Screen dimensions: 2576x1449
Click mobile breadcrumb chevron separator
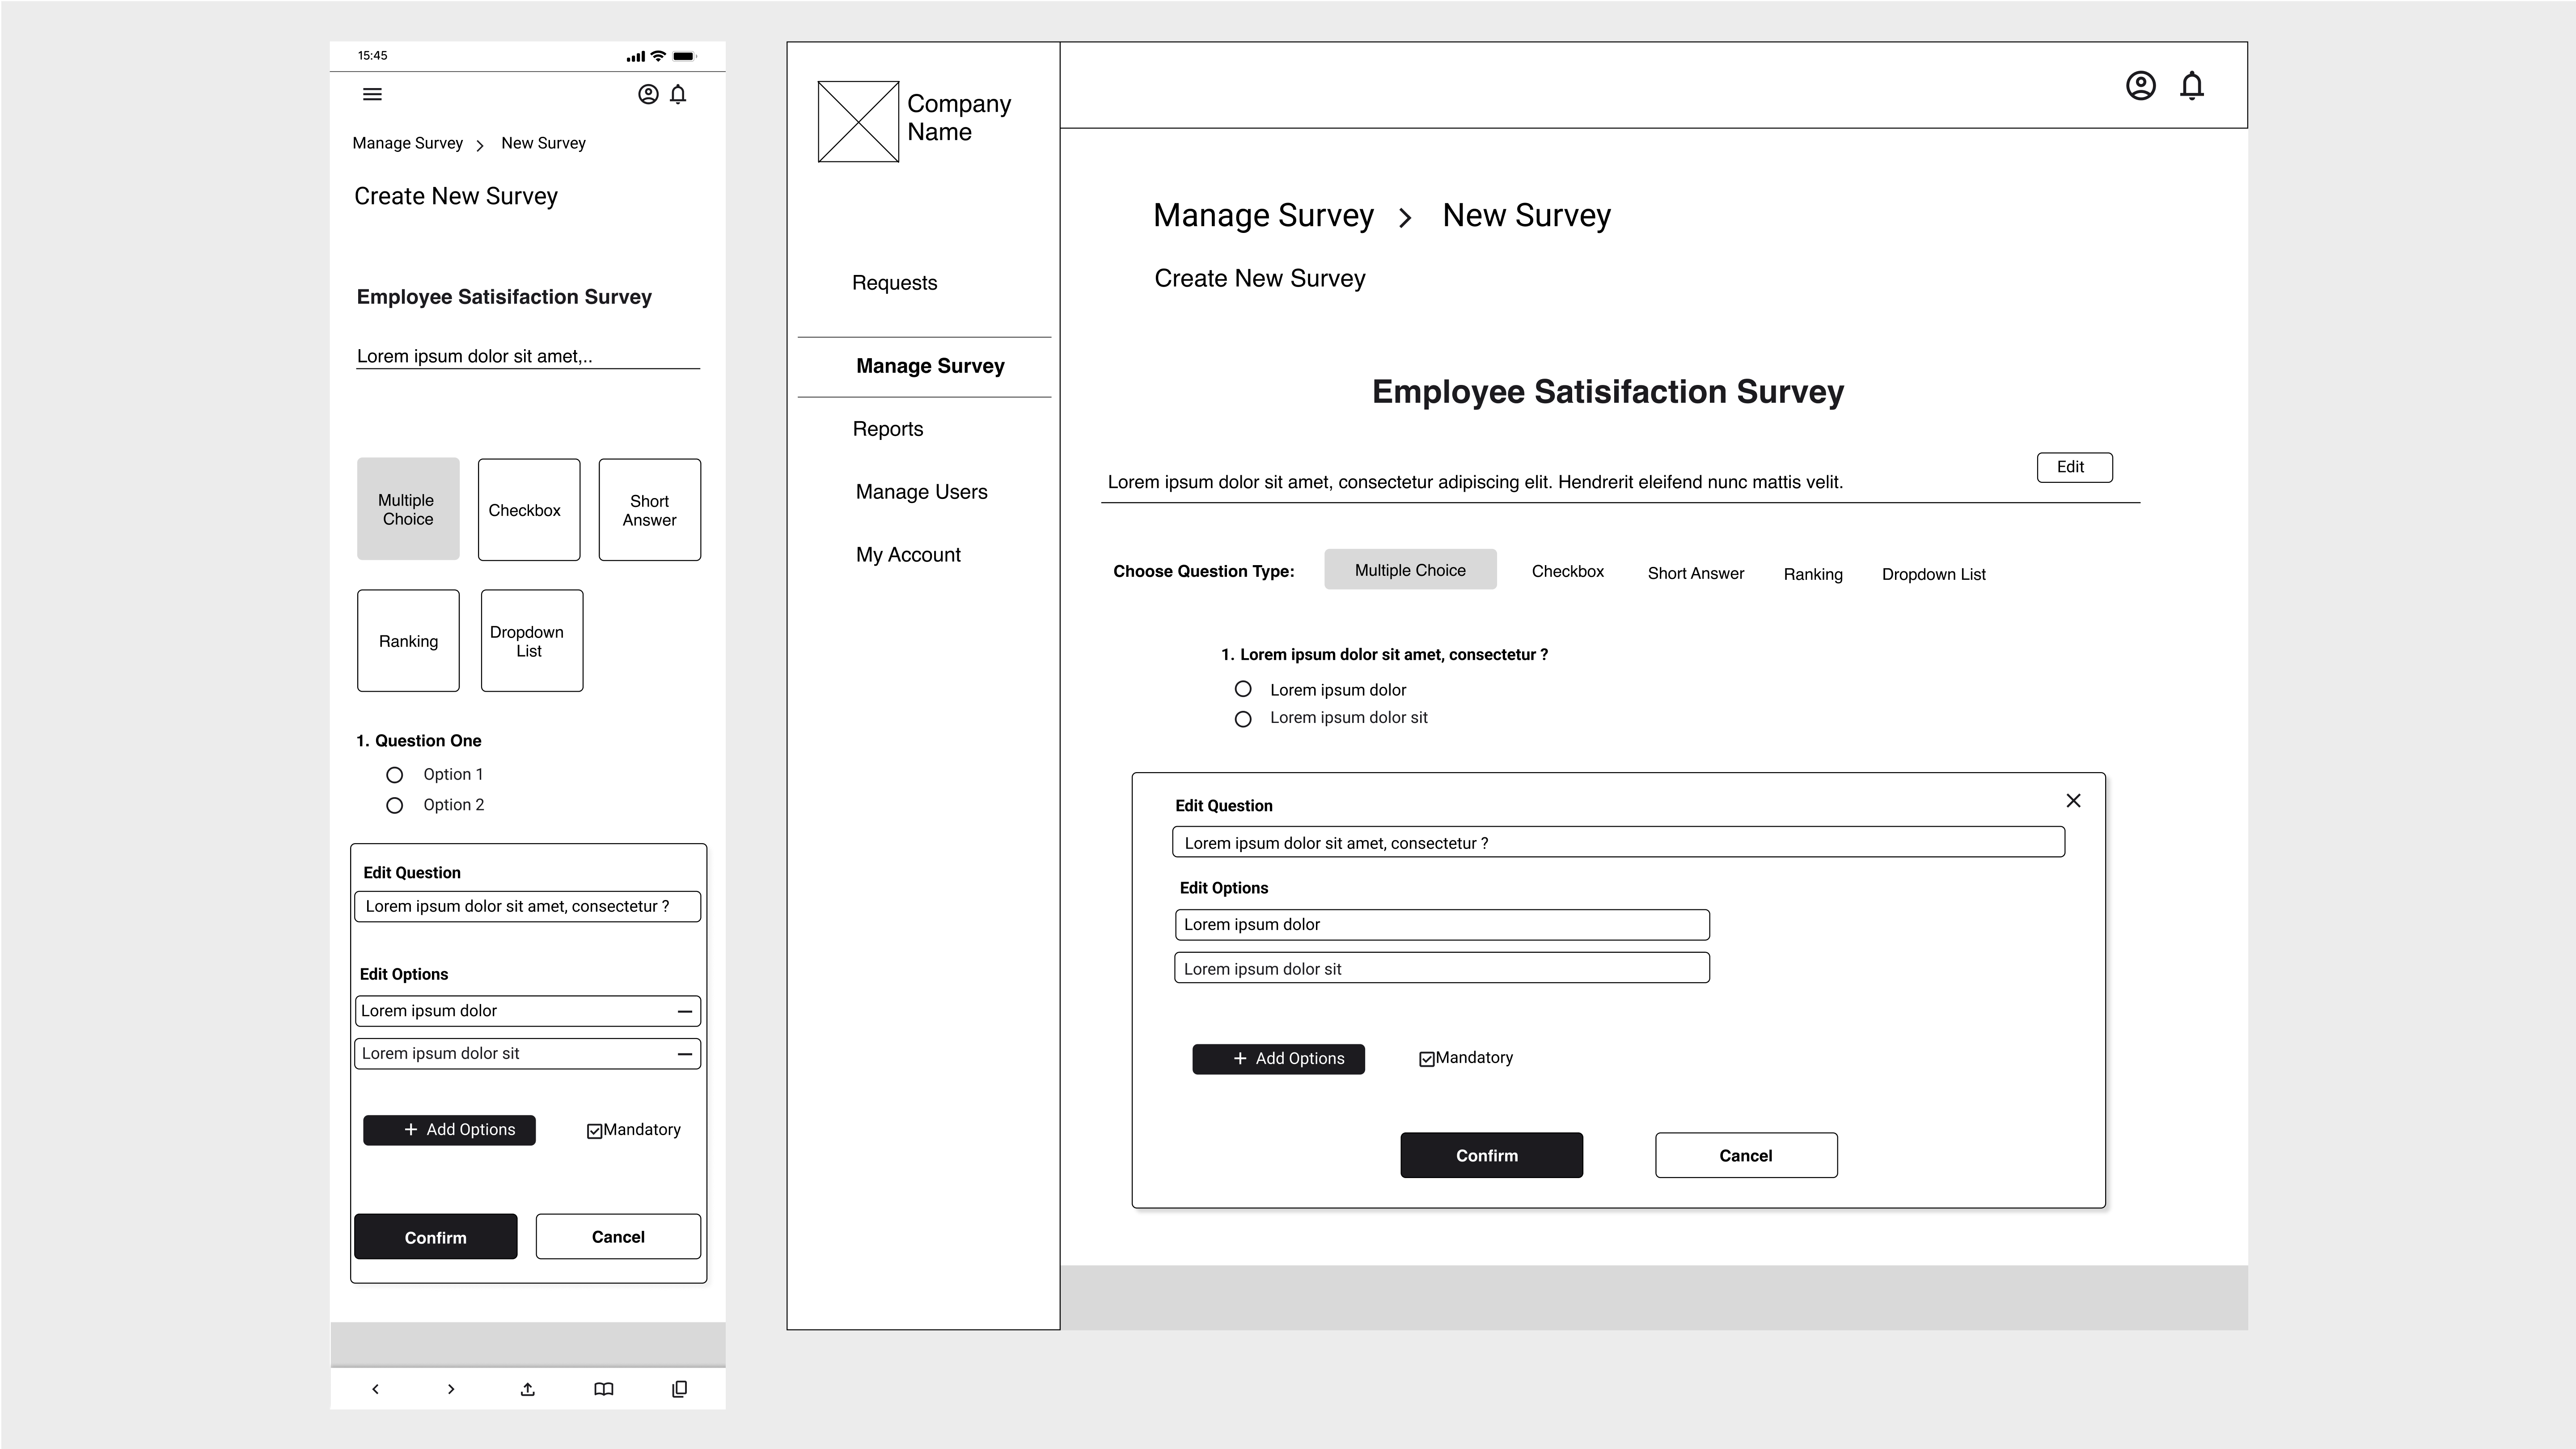[x=480, y=146]
